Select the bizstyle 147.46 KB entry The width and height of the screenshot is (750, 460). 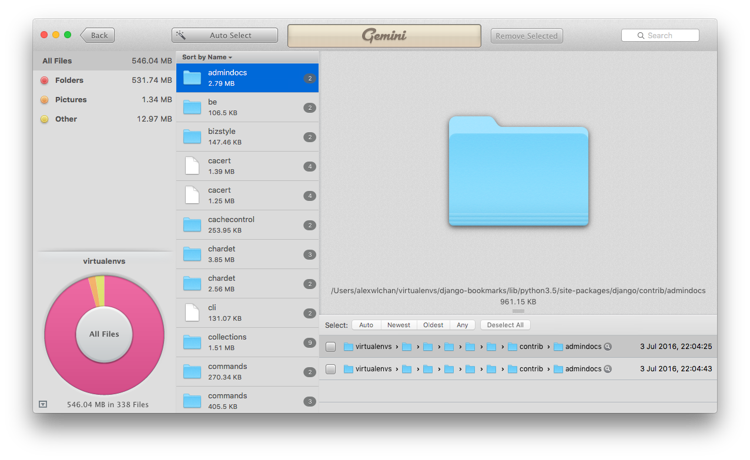[247, 137]
